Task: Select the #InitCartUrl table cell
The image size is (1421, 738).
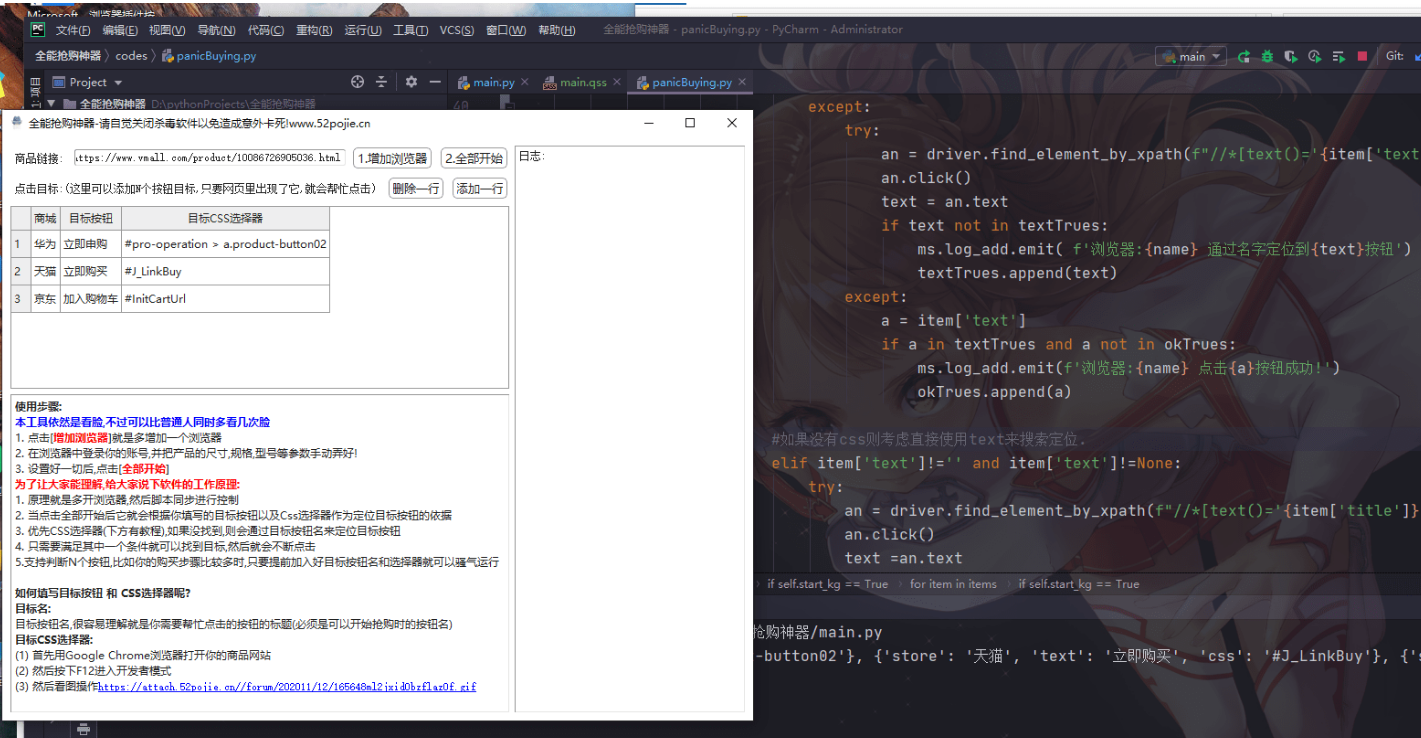Action: [x=225, y=298]
